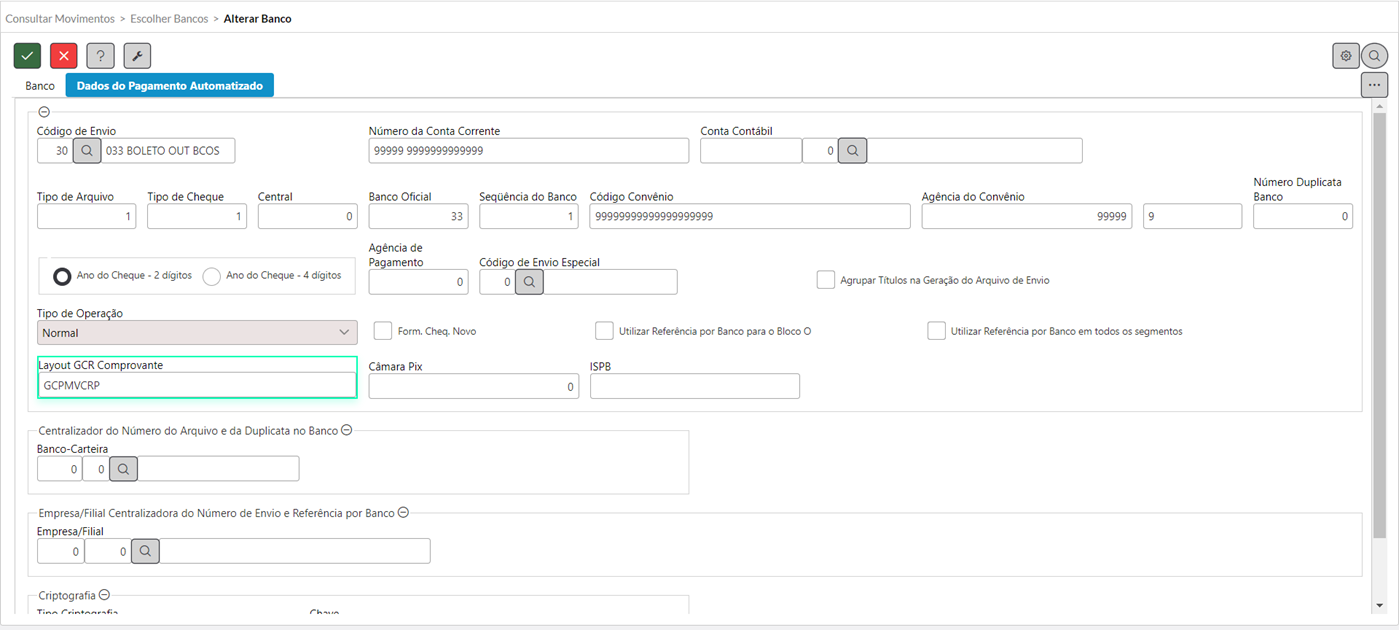1399x630 pixels.
Task: Focus the Banco Oficial field
Action: [419, 216]
